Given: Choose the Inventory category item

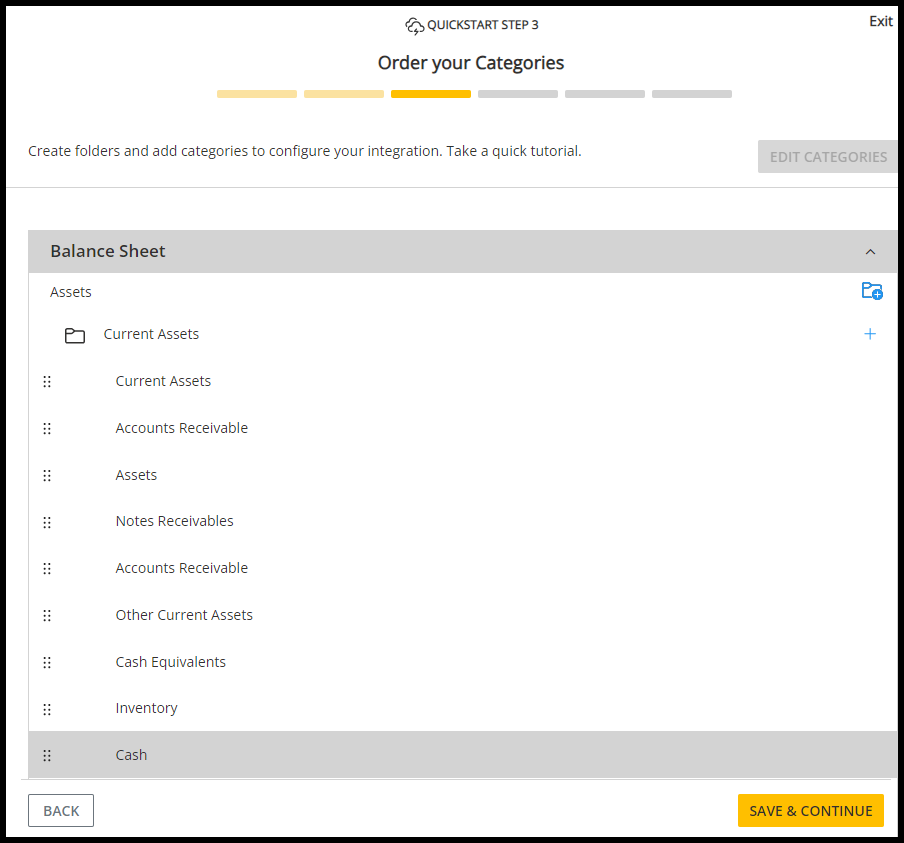Looking at the screenshot, I should tap(146, 708).
